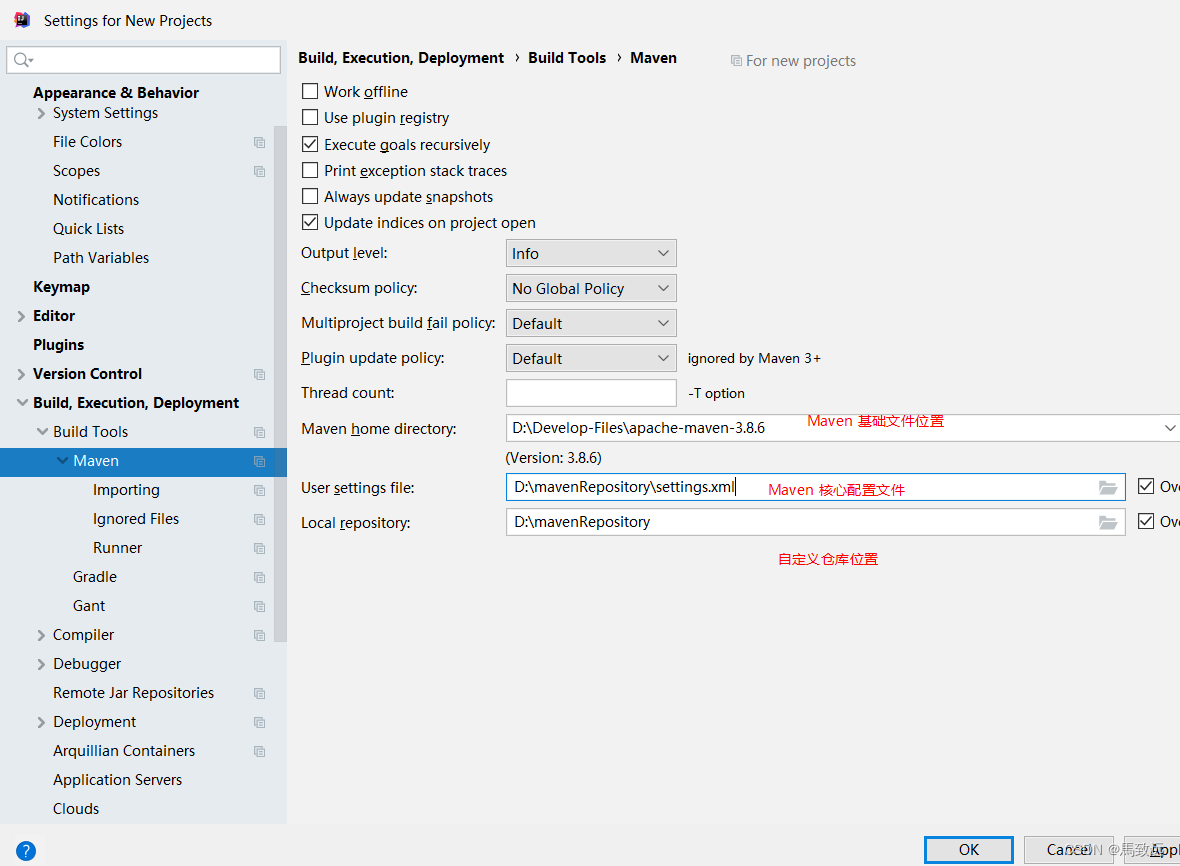Image resolution: width=1180 pixels, height=866 pixels.
Task: Enable Always update snapshots checkbox
Action: coord(310,196)
